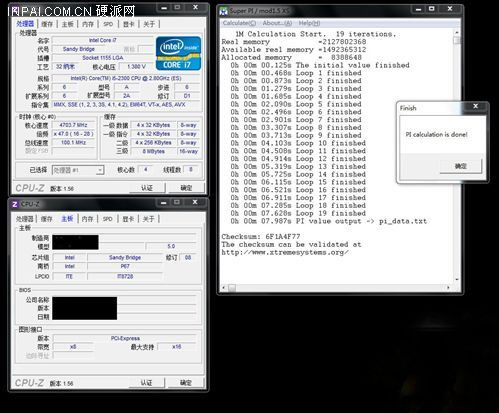Click 'Sandy Bridge' chipset value in mainboard window
Viewport: 499px width, 413px height.
125,257
